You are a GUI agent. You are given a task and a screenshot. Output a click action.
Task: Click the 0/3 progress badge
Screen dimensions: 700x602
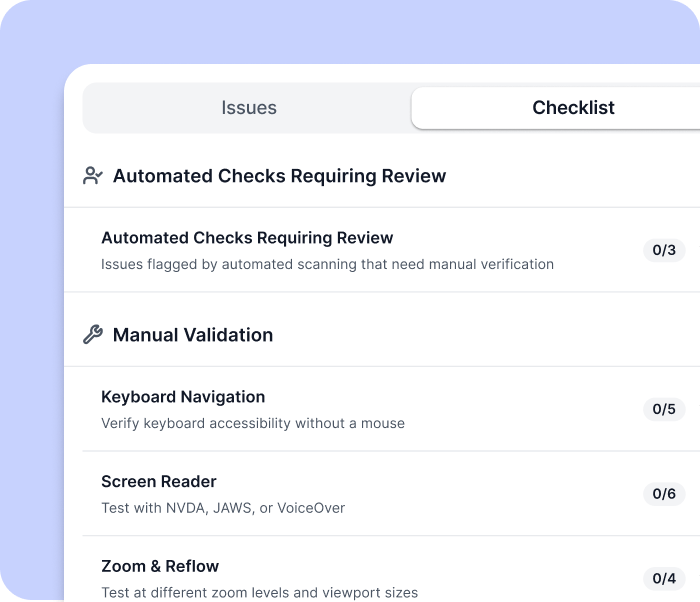pyautogui.click(x=664, y=250)
